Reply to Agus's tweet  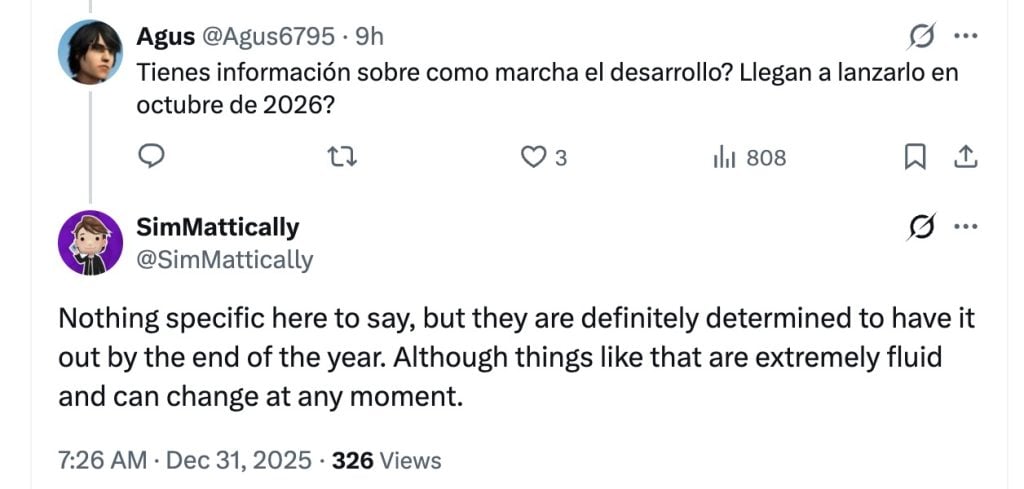point(149,157)
